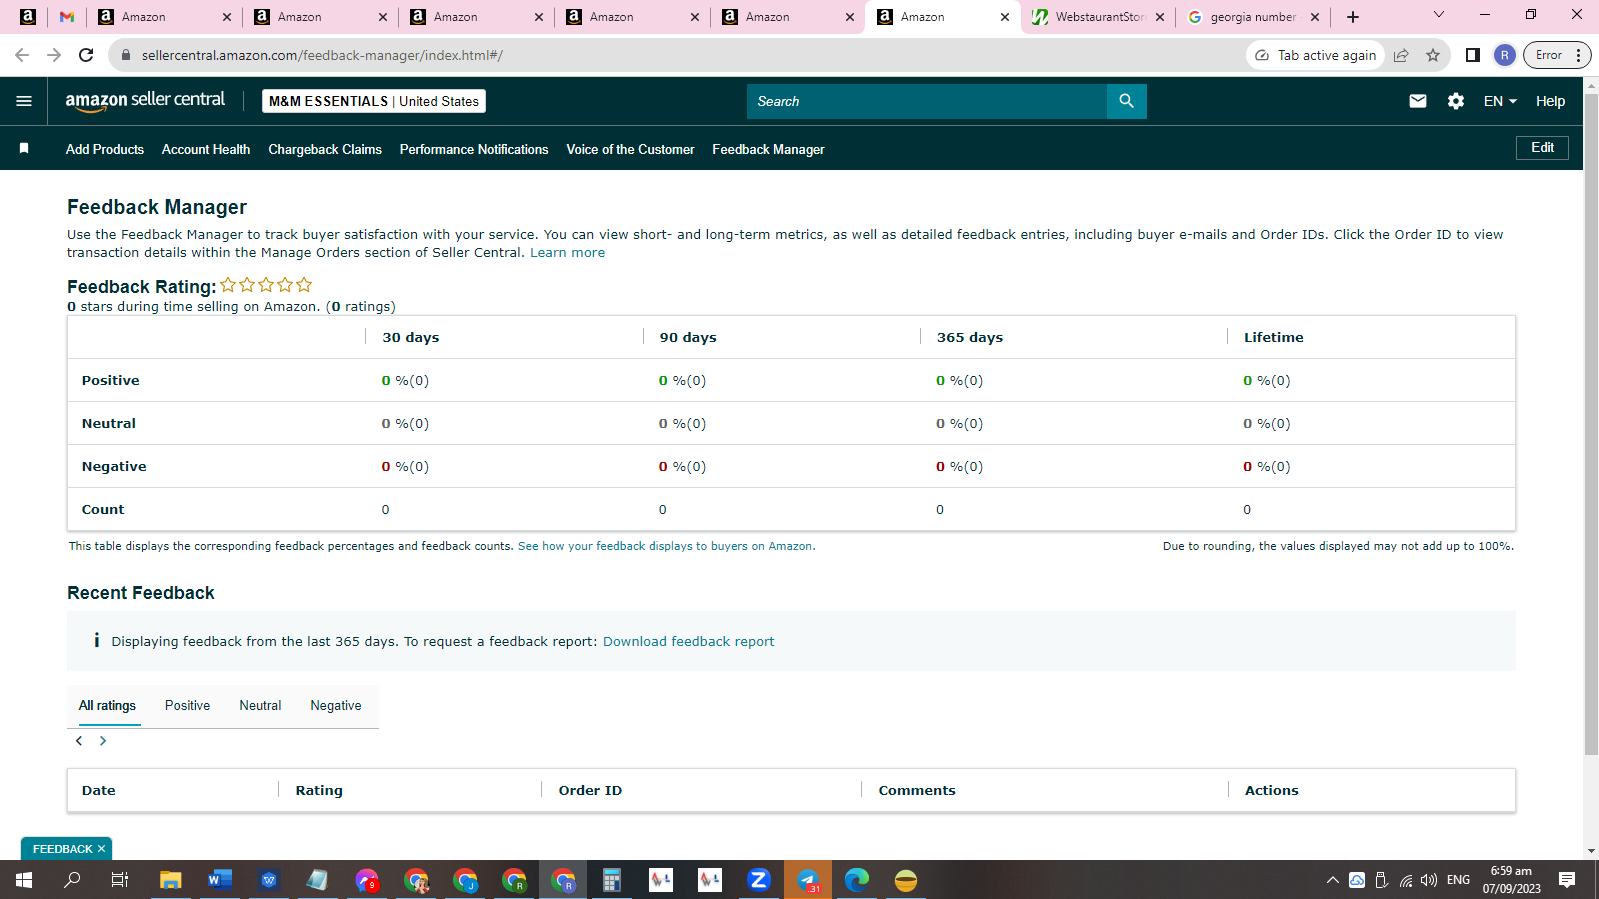Open Telegram from the taskbar
This screenshot has width=1599, height=899.
coord(808,880)
